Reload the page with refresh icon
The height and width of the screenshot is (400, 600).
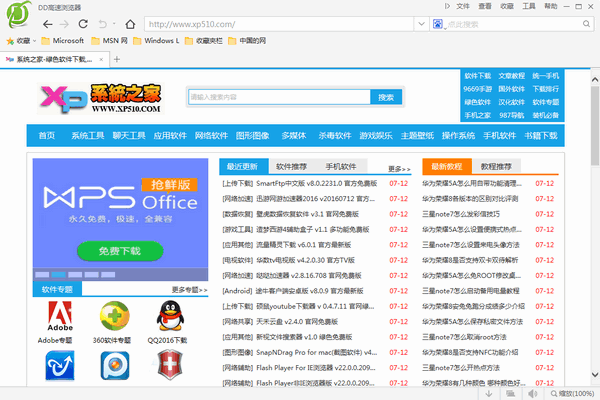83,24
